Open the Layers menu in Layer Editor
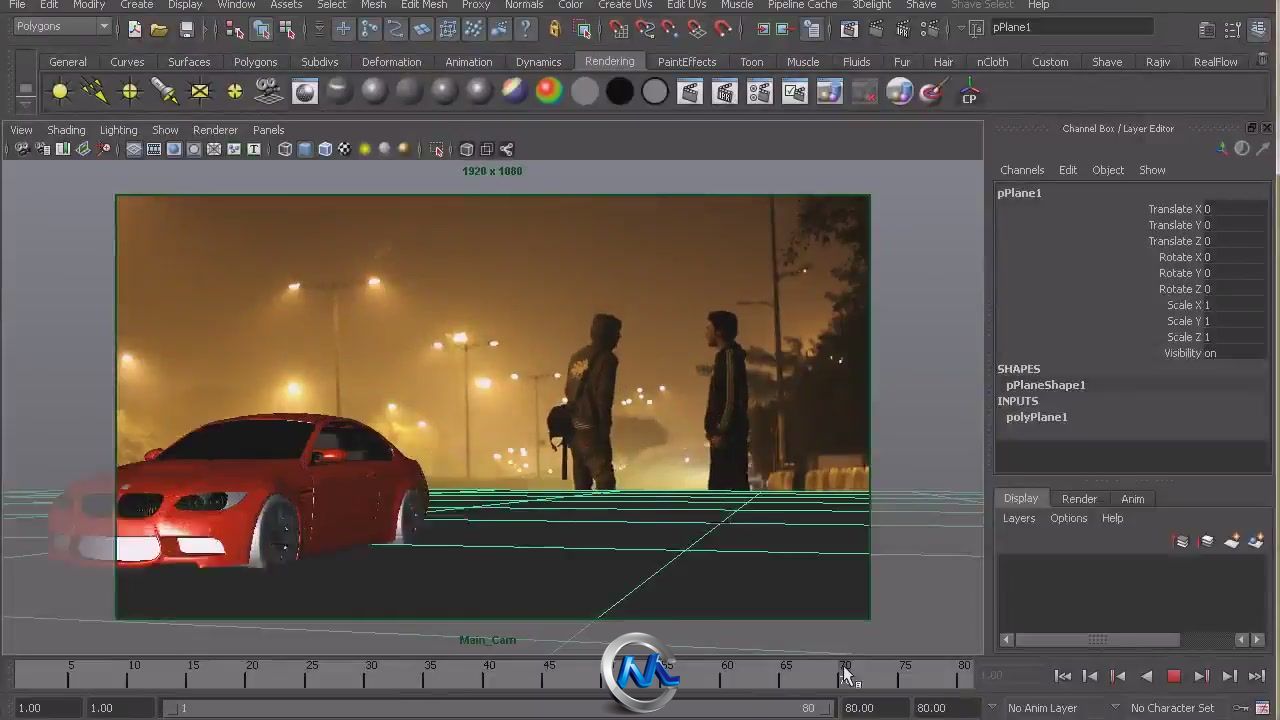Image resolution: width=1280 pixels, height=720 pixels. (1019, 518)
